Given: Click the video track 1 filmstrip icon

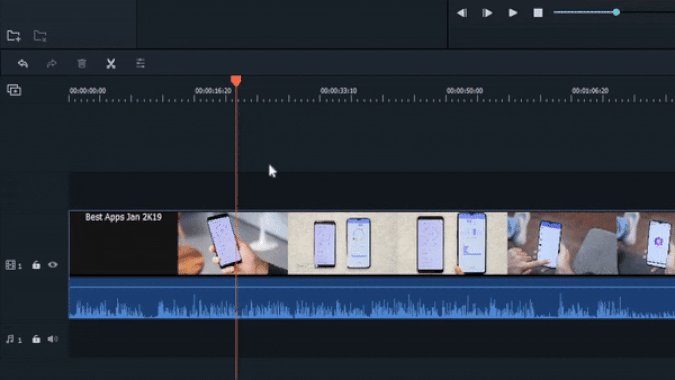Looking at the screenshot, I should coord(10,265).
